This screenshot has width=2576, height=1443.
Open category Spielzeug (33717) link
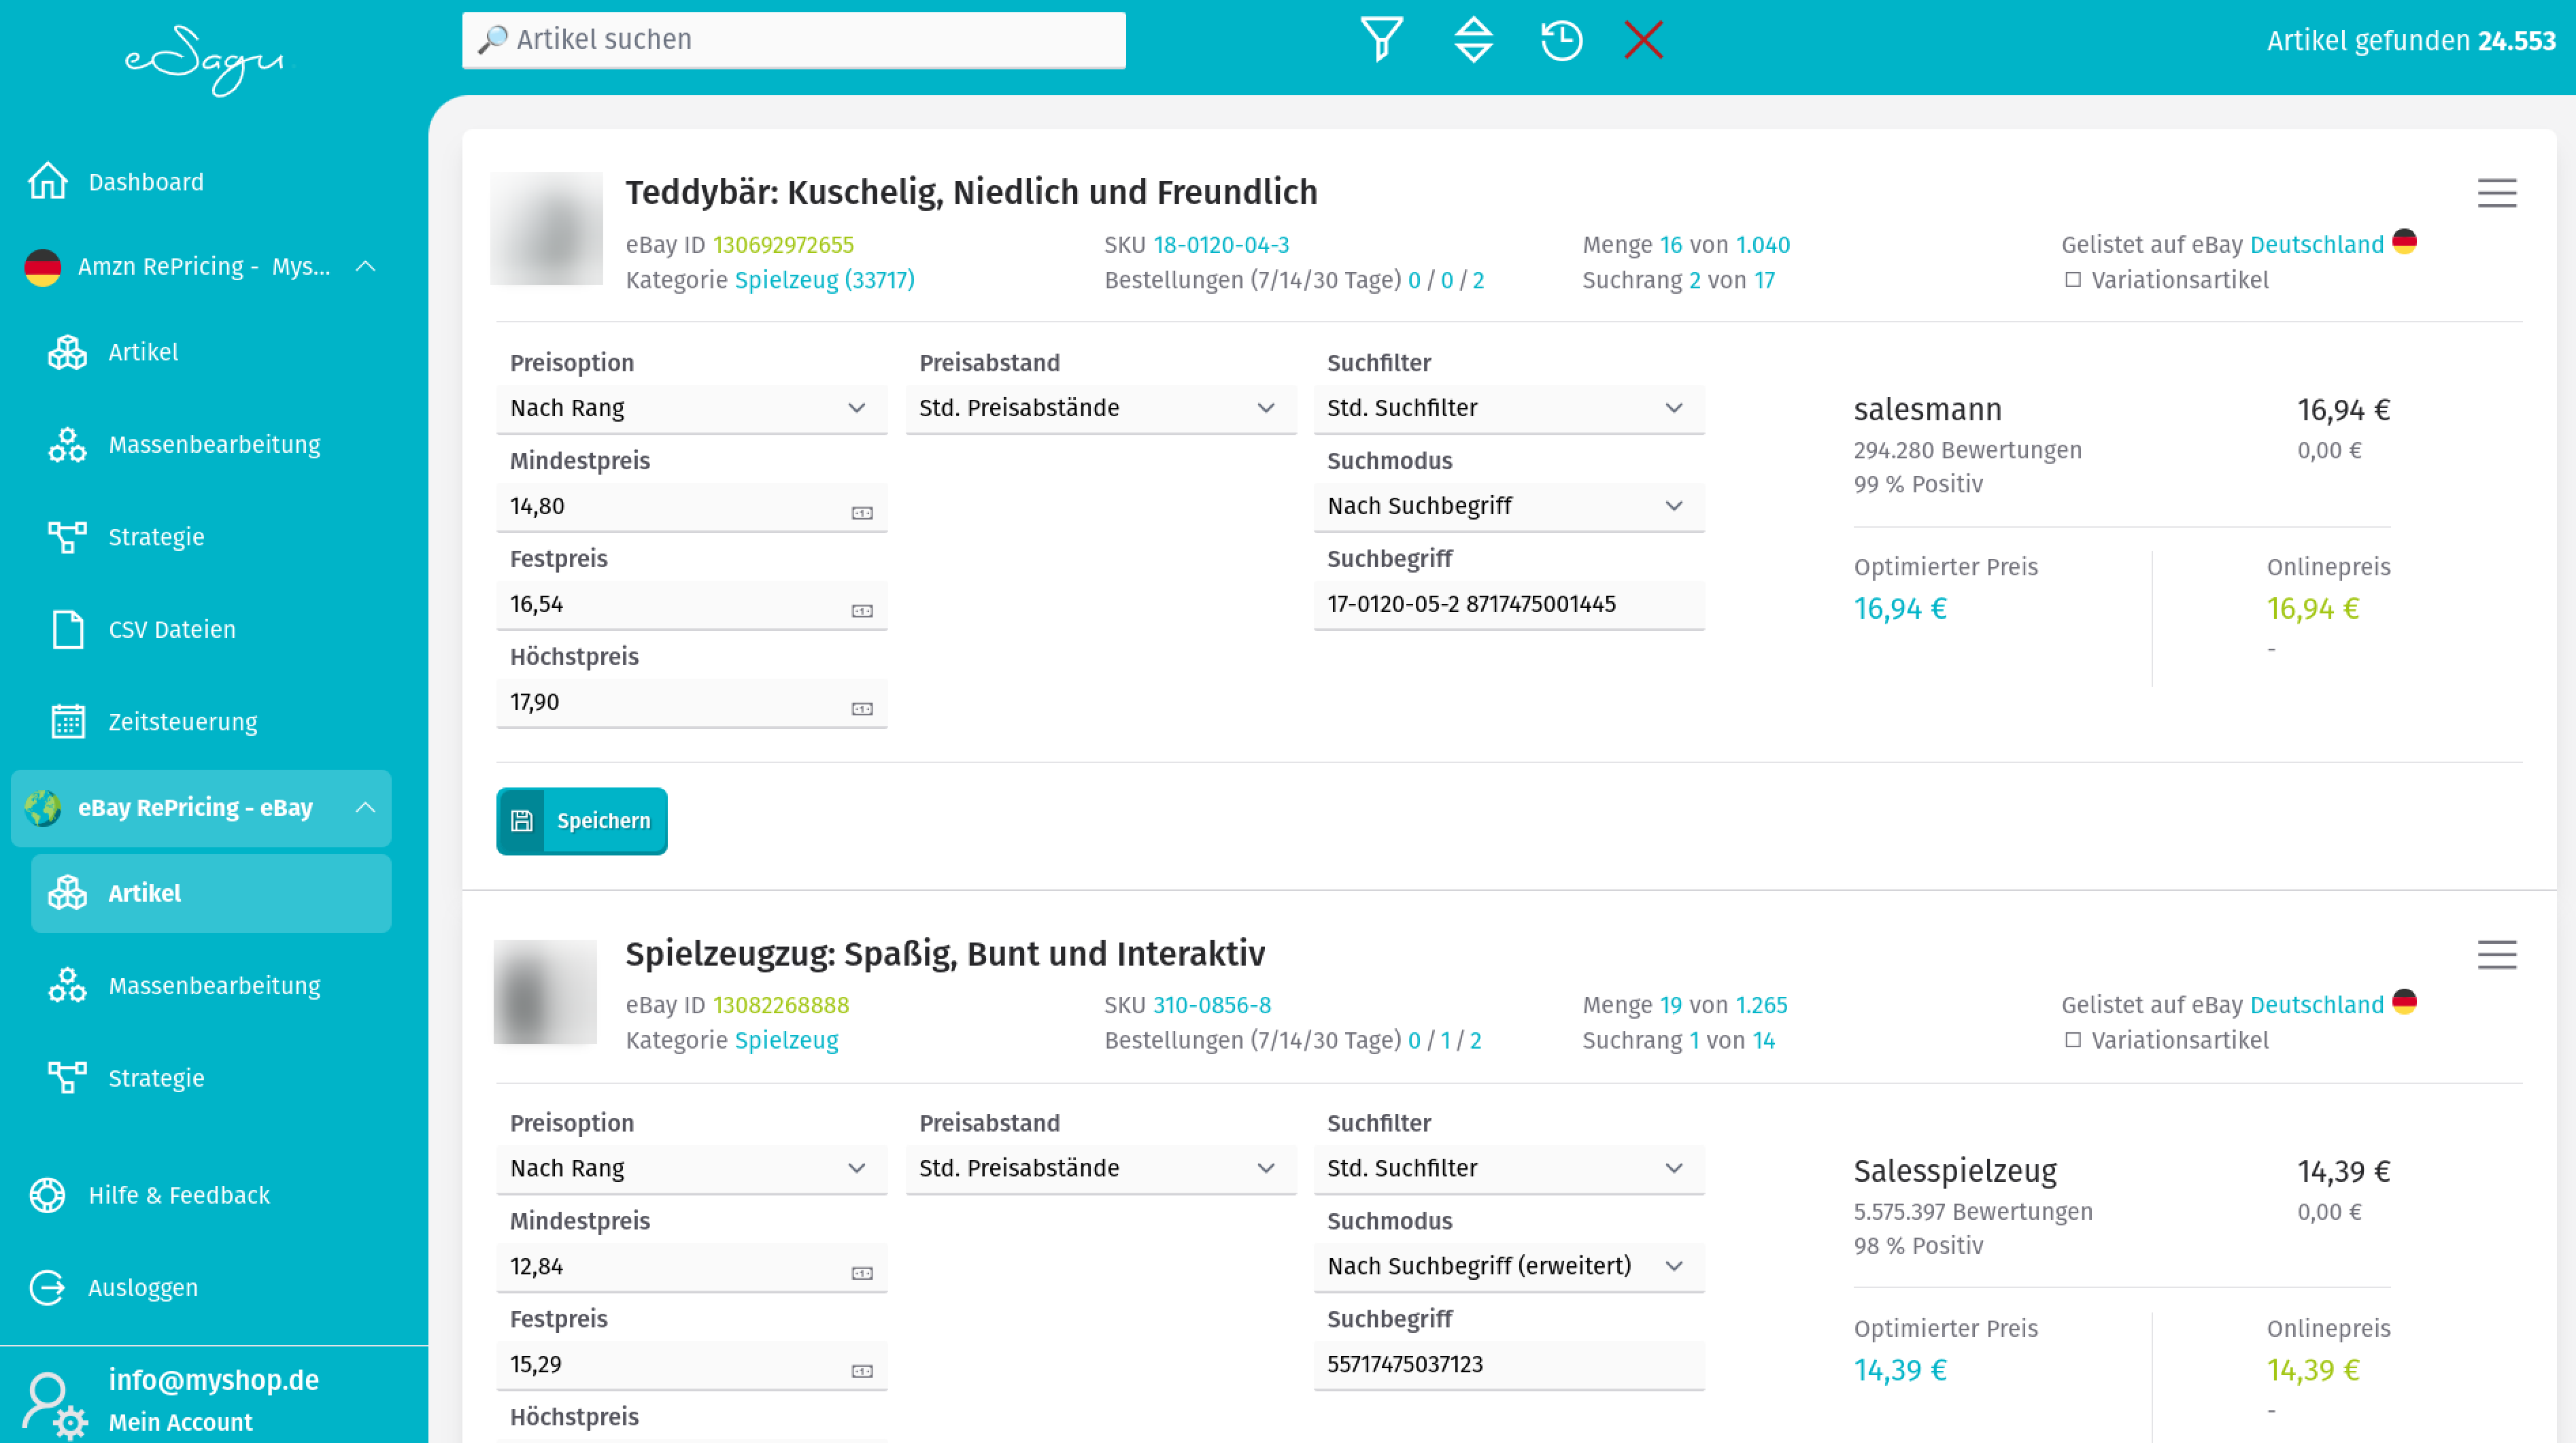(x=825, y=280)
